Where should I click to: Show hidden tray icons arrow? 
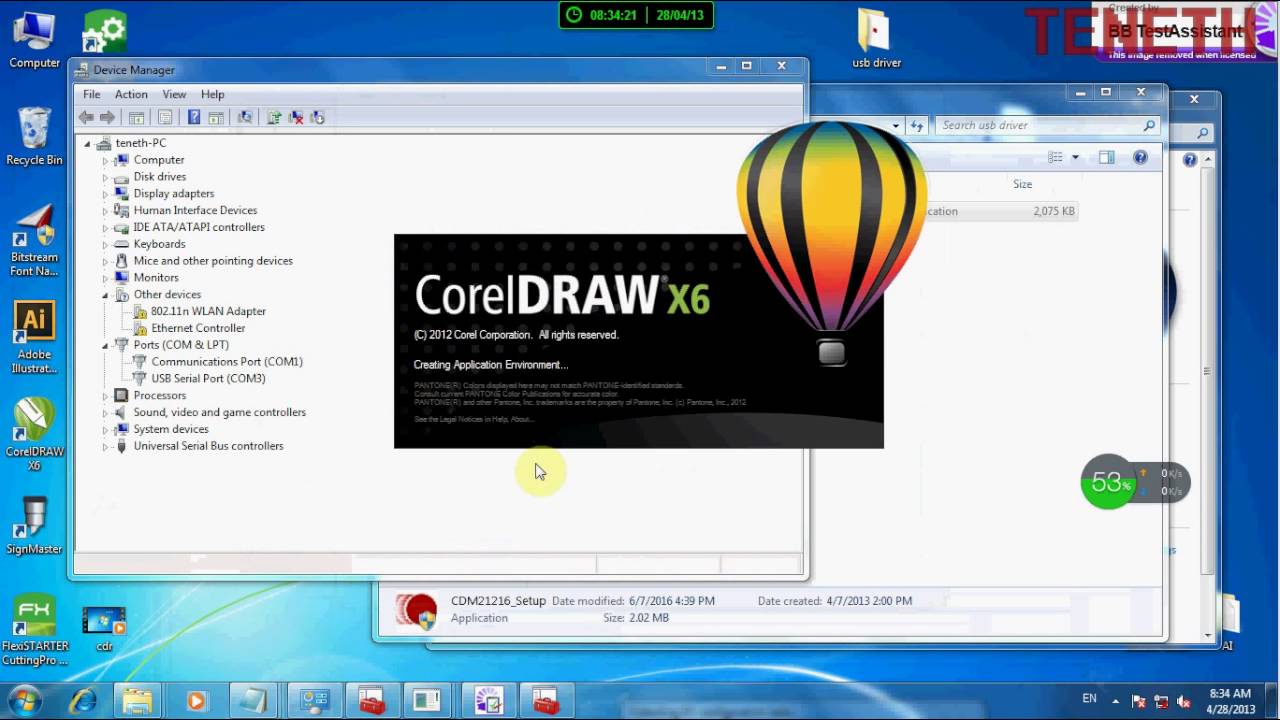click(1116, 701)
